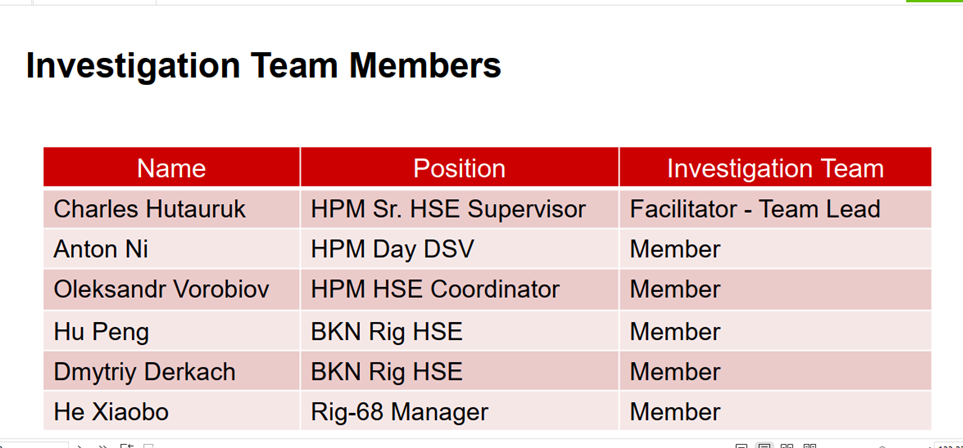Select the Oleksandr Vorobiov cell
The width and height of the screenshot is (963, 448).
(171, 289)
